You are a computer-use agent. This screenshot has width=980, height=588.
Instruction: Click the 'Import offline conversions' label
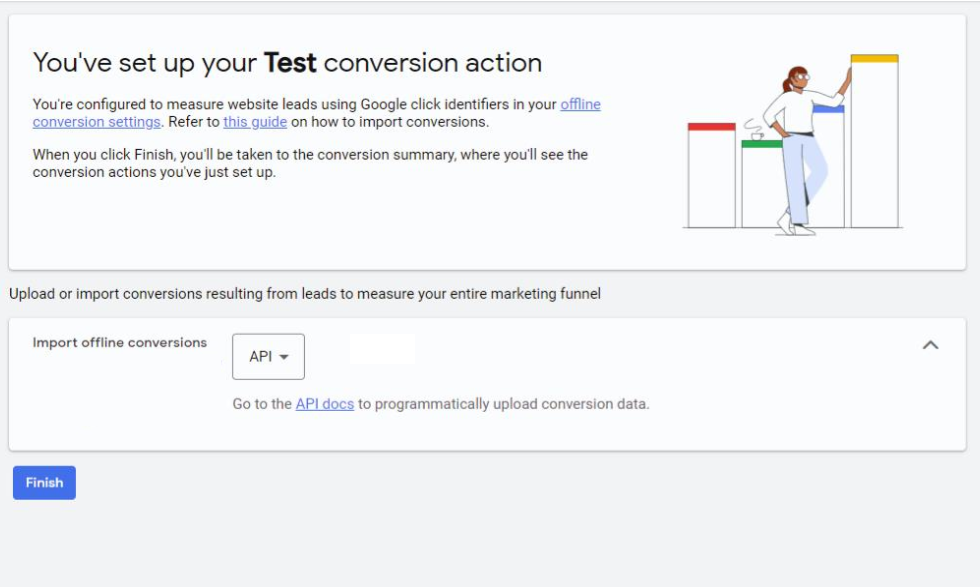tap(119, 342)
